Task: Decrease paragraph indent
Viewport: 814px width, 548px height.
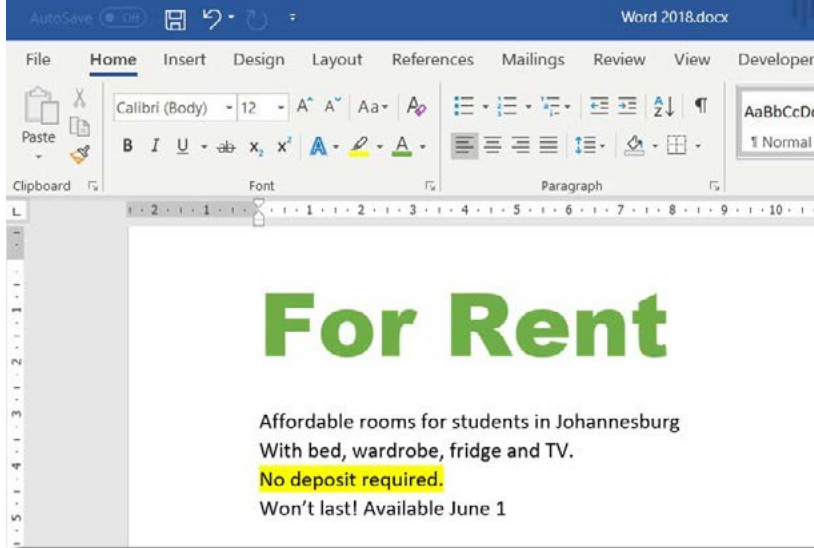Action: [599, 106]
